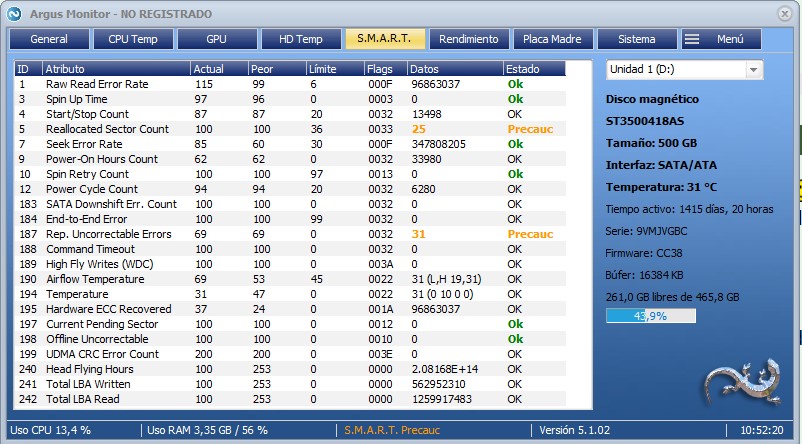Open the General tab
This screenshot has width=802, height=444.
pos(49,39)
